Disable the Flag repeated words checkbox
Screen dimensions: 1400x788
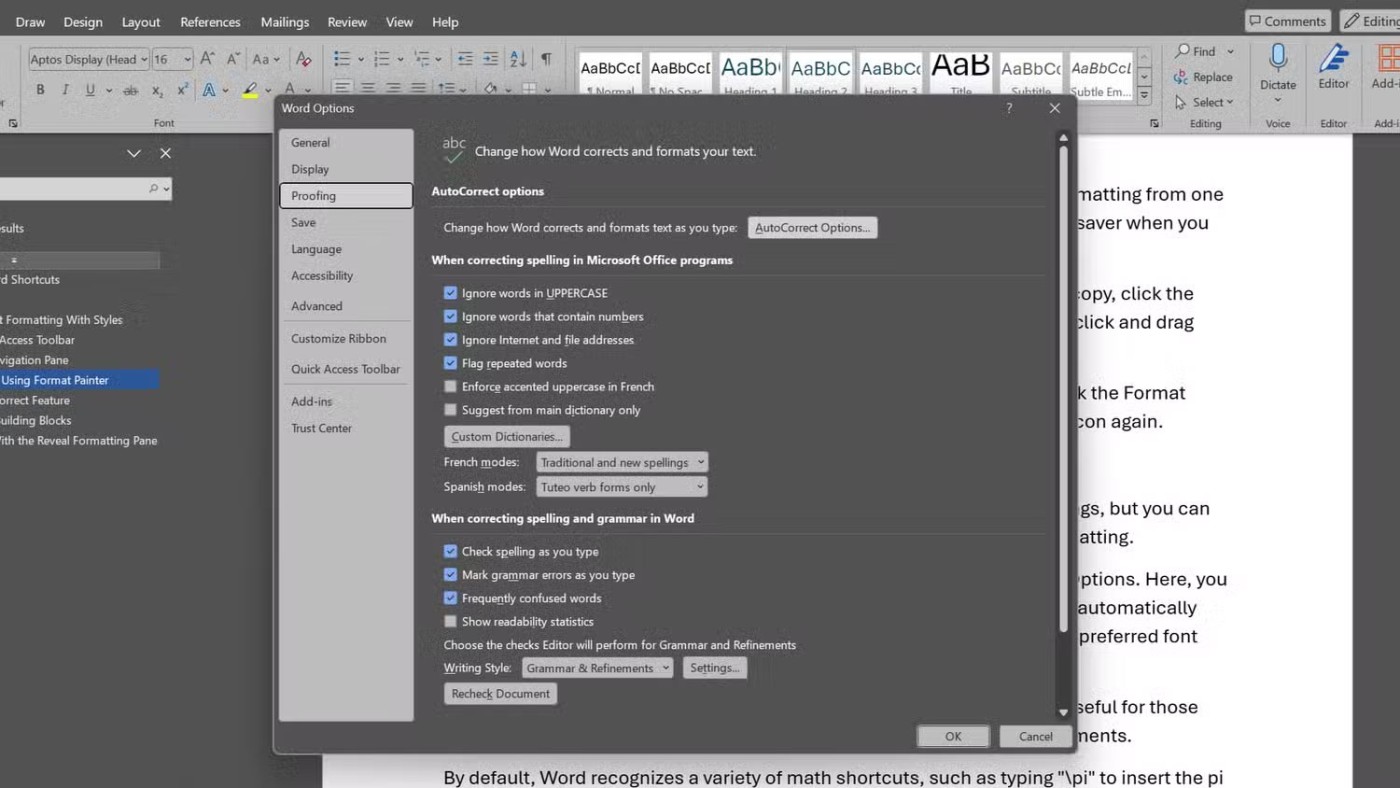tap(450, 363)
